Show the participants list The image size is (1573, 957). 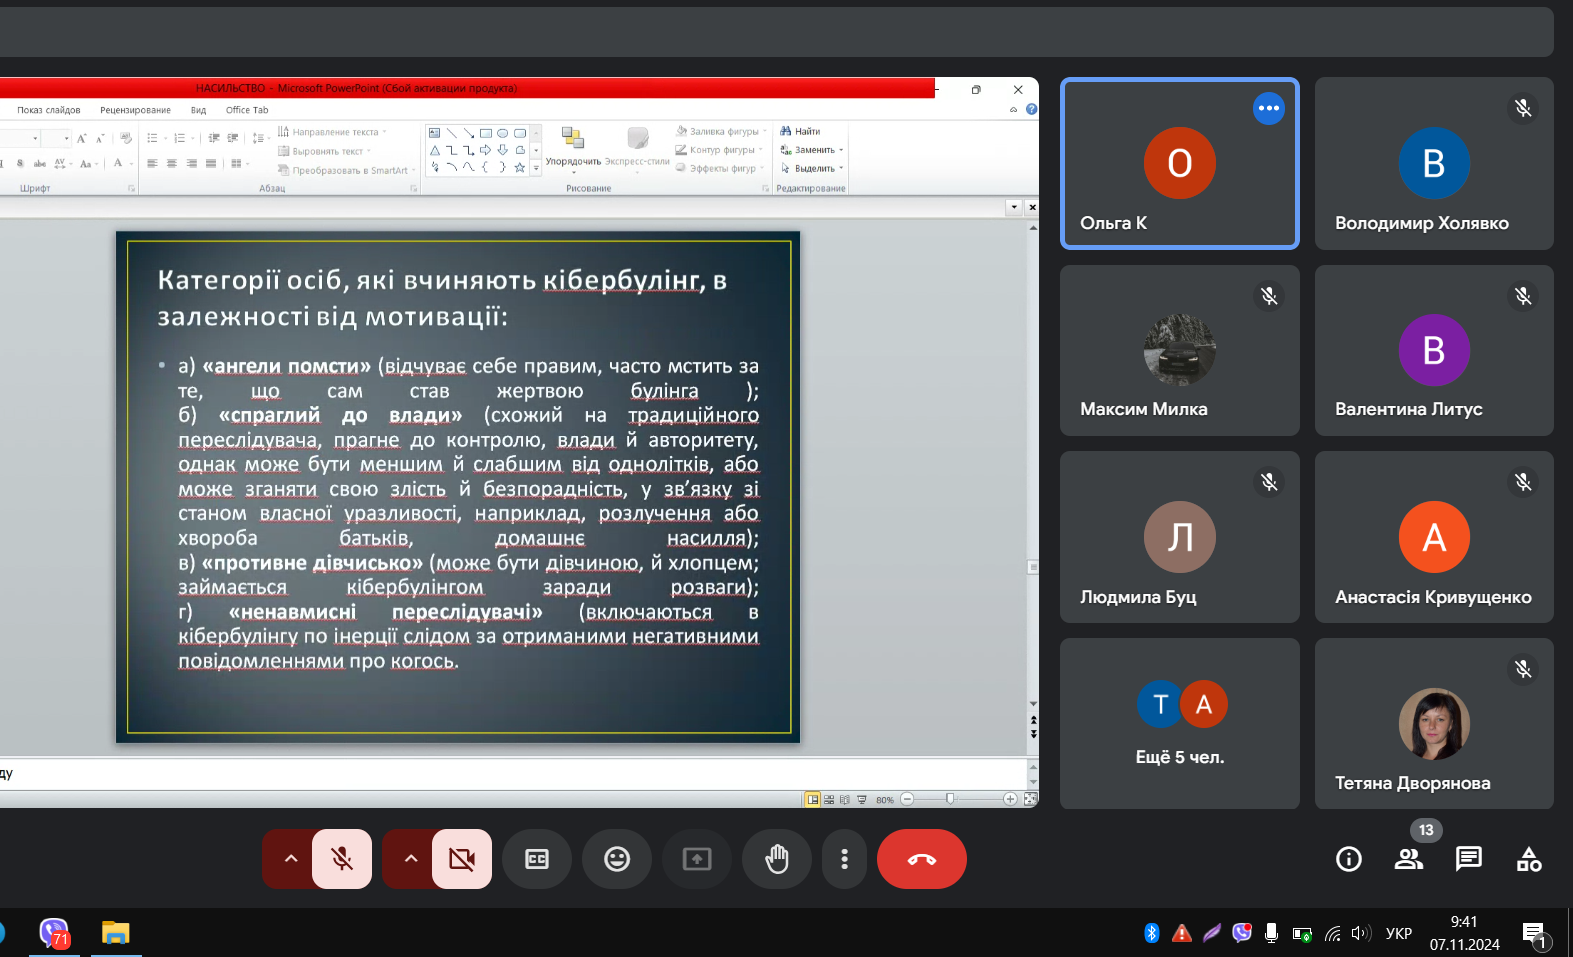pos(1409,859)
